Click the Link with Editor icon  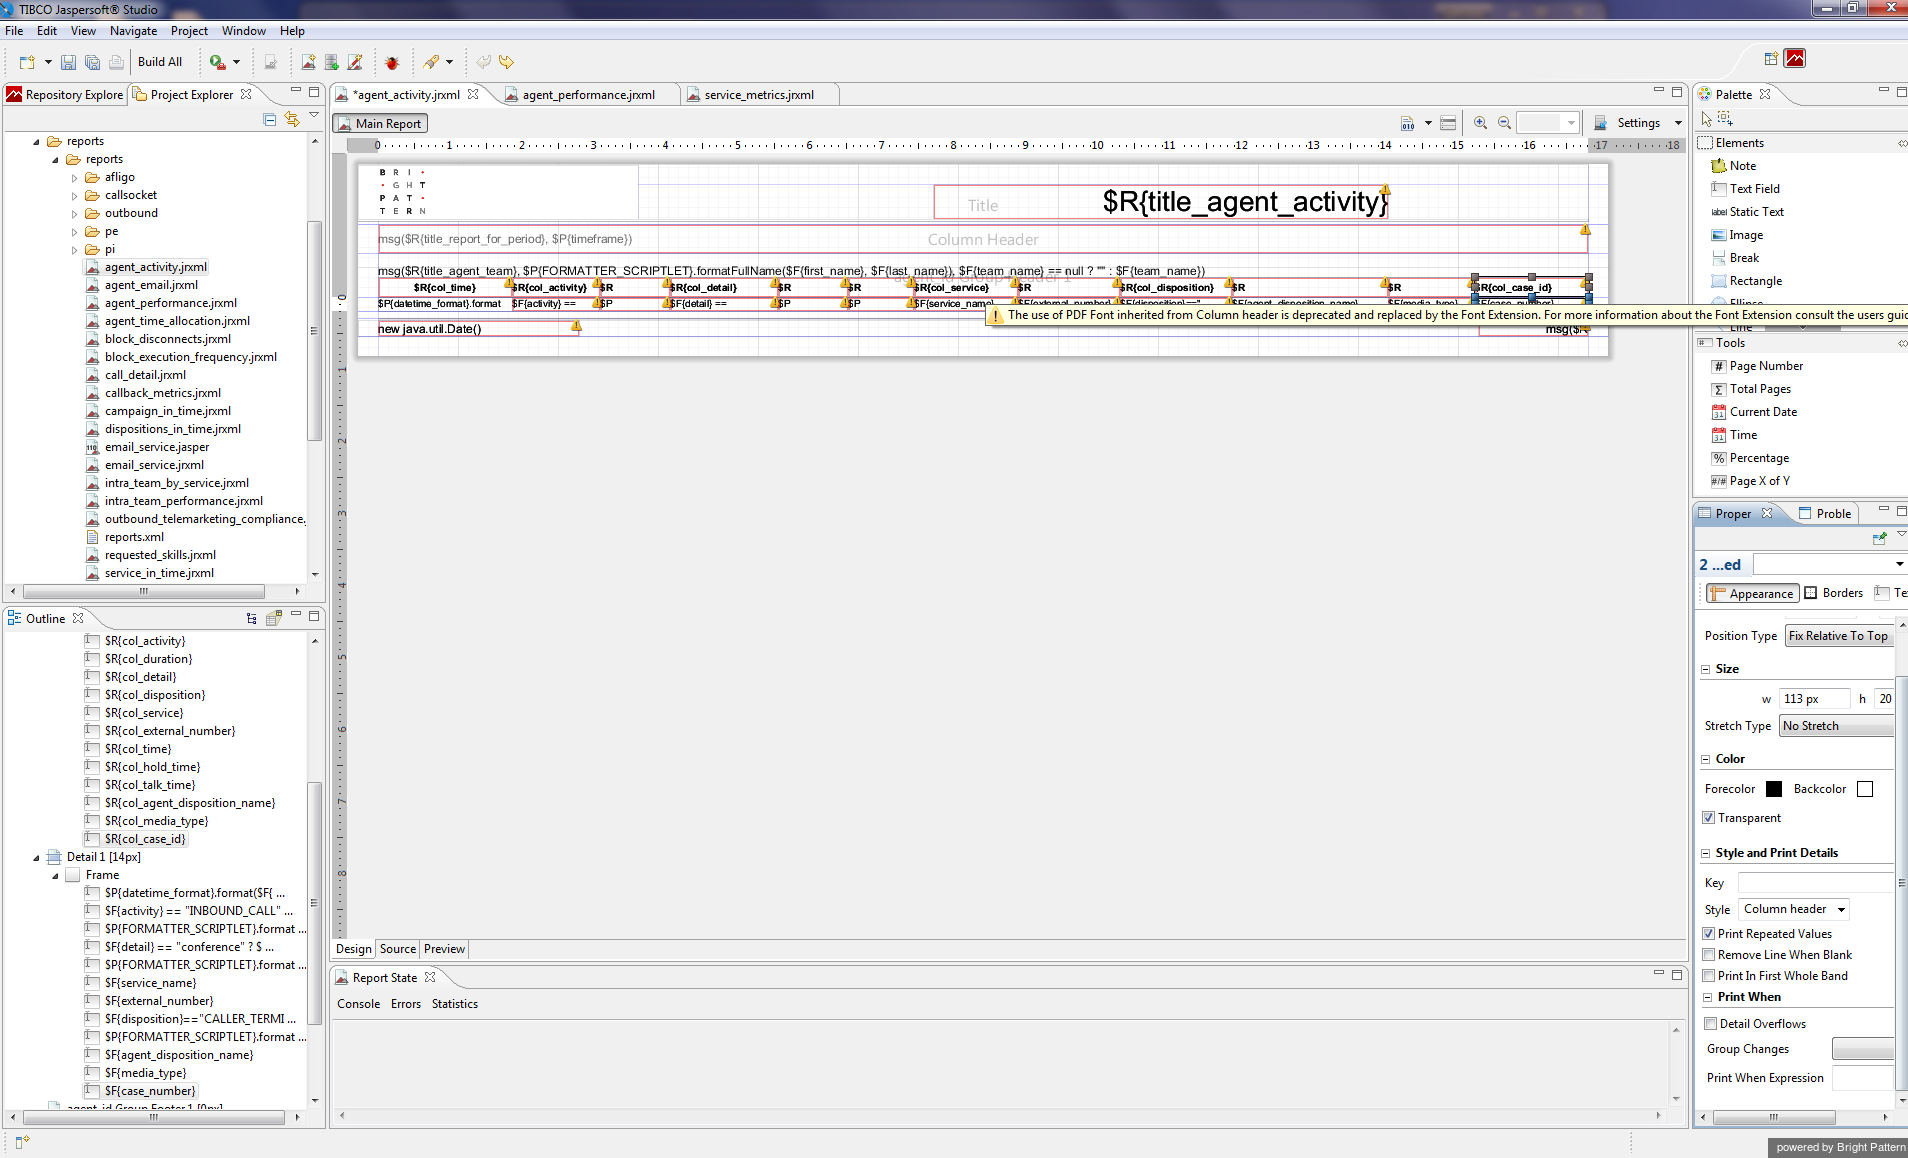pyautogui.click(x=292, y=119)
